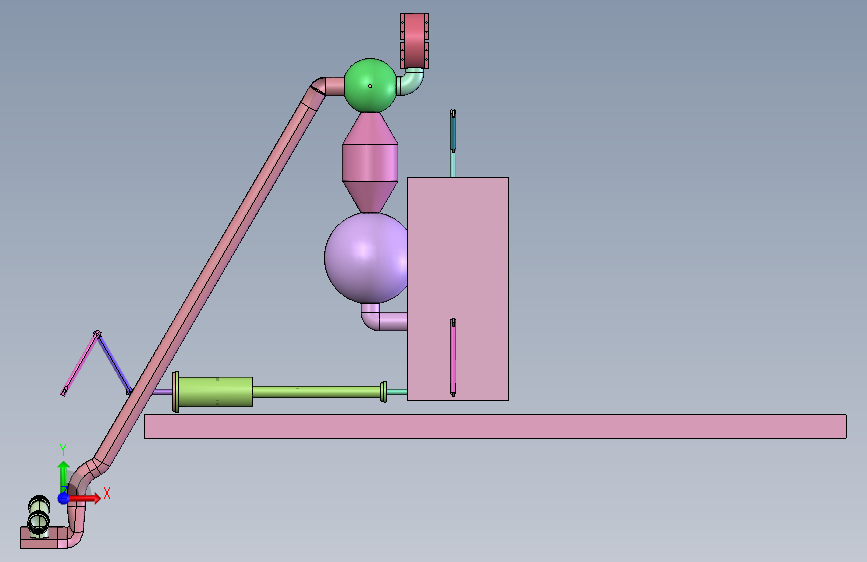The width and height of the screenshot is (867, 562).
Task: Pick the pink double-cone hopper between the spheres
Action: coord(370,163)
